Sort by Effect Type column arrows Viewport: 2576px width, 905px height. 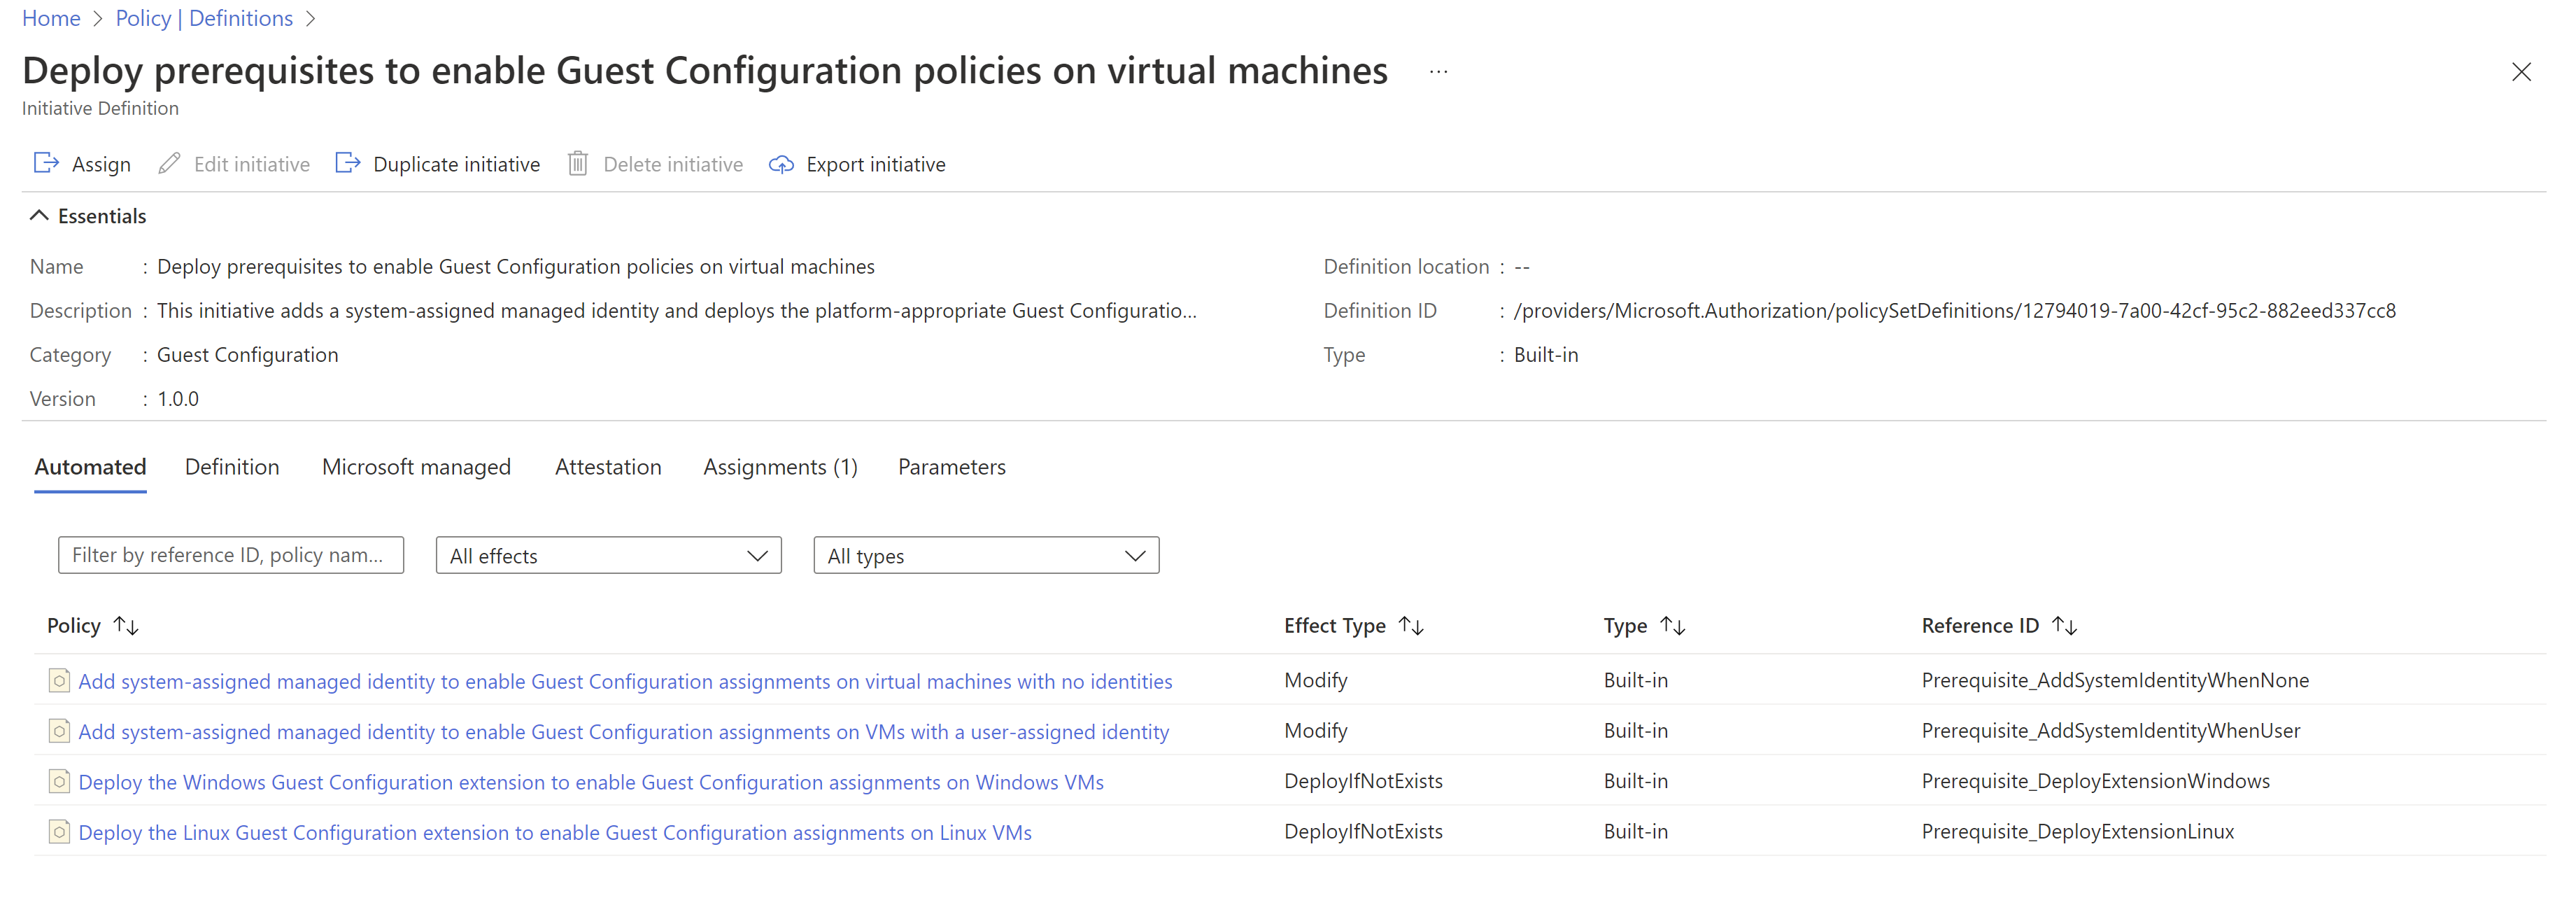[x=1411, y=626]
